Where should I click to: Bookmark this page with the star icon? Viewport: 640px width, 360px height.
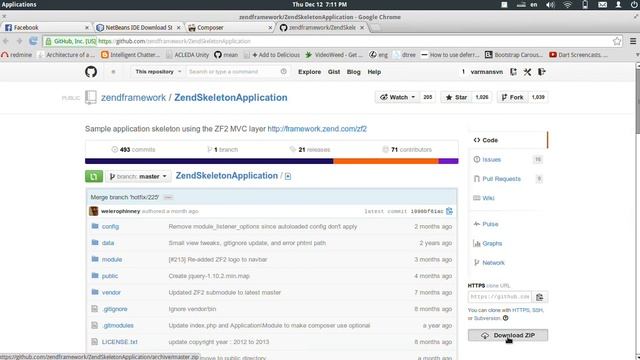[617, 41]
